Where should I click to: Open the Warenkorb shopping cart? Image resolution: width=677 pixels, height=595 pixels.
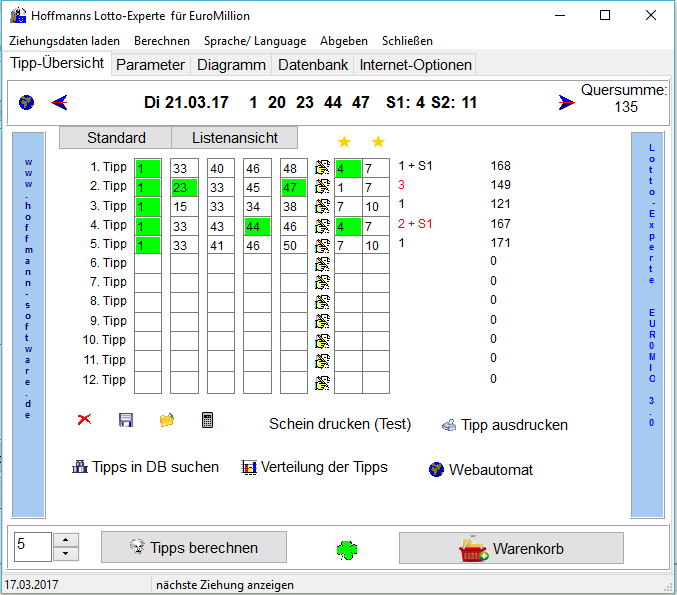pyautogui.click(x=511, y=548)
